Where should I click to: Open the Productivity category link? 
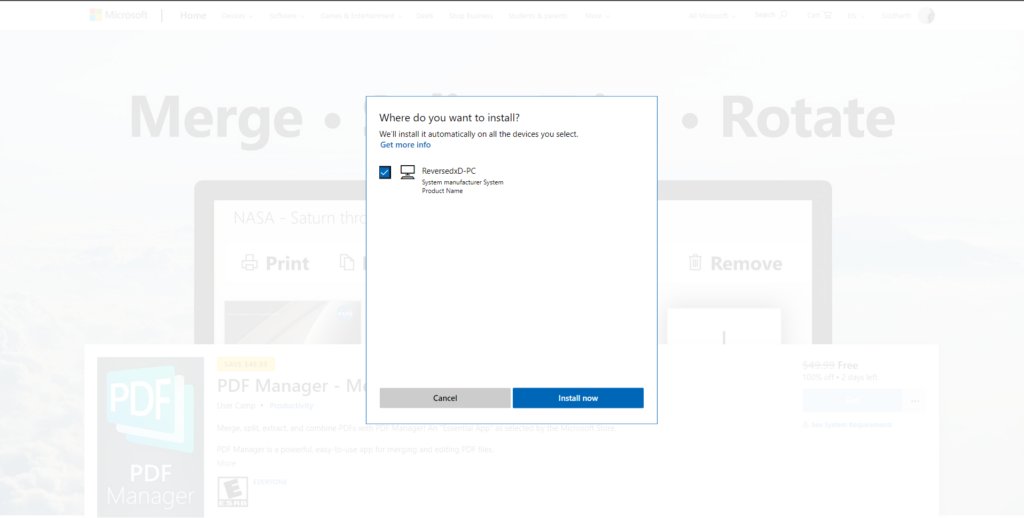click(291, 406)
